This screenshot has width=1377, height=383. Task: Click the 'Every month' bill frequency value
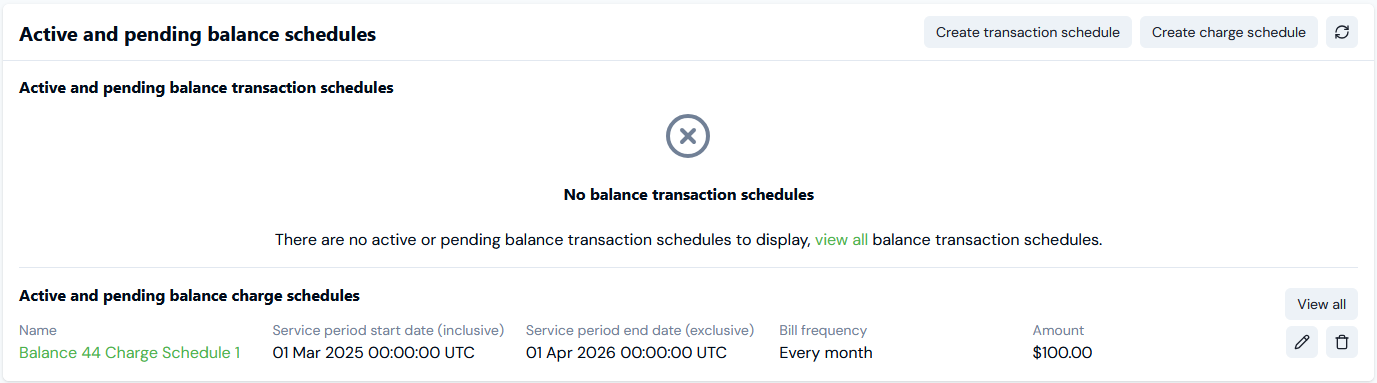click(x=826, y=352)
